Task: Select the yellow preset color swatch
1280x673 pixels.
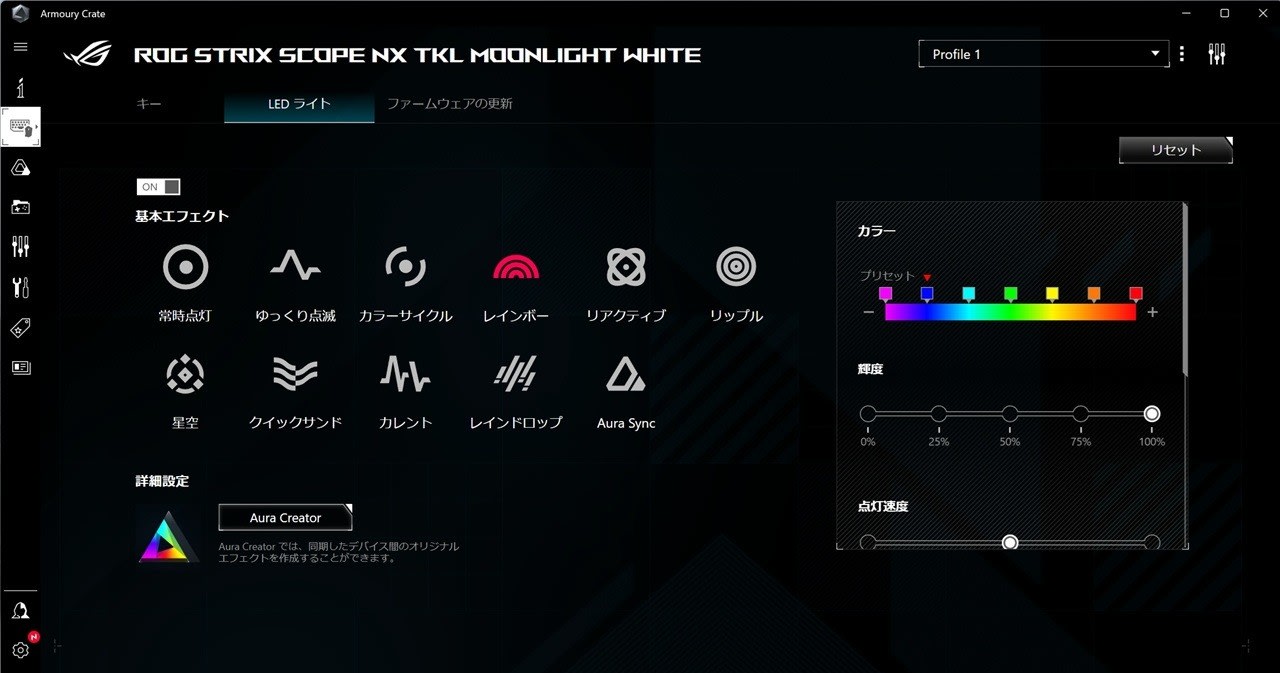Action: (x=1052, y=293)
